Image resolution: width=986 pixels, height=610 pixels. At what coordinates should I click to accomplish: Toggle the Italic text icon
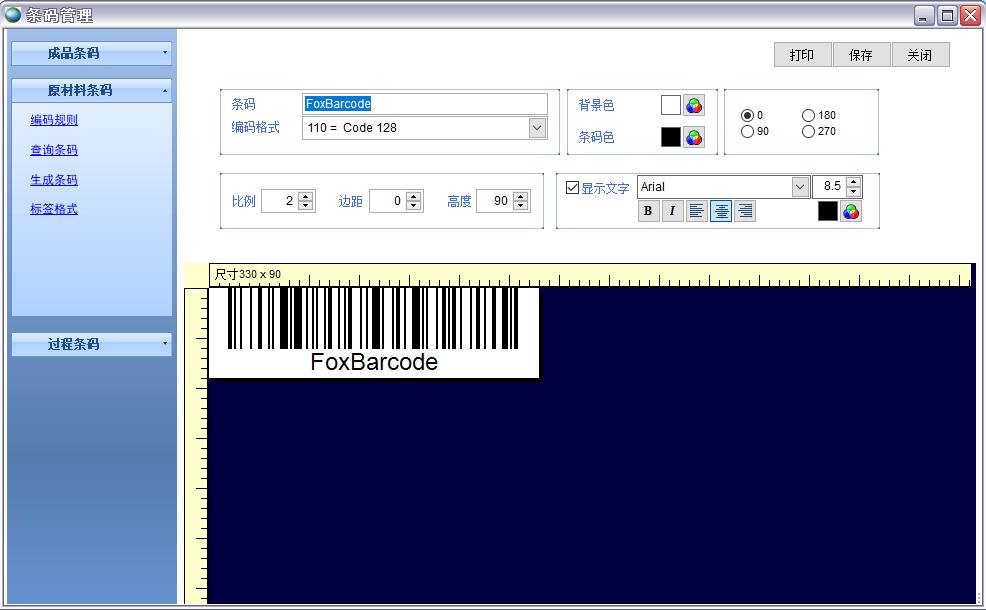672,211
